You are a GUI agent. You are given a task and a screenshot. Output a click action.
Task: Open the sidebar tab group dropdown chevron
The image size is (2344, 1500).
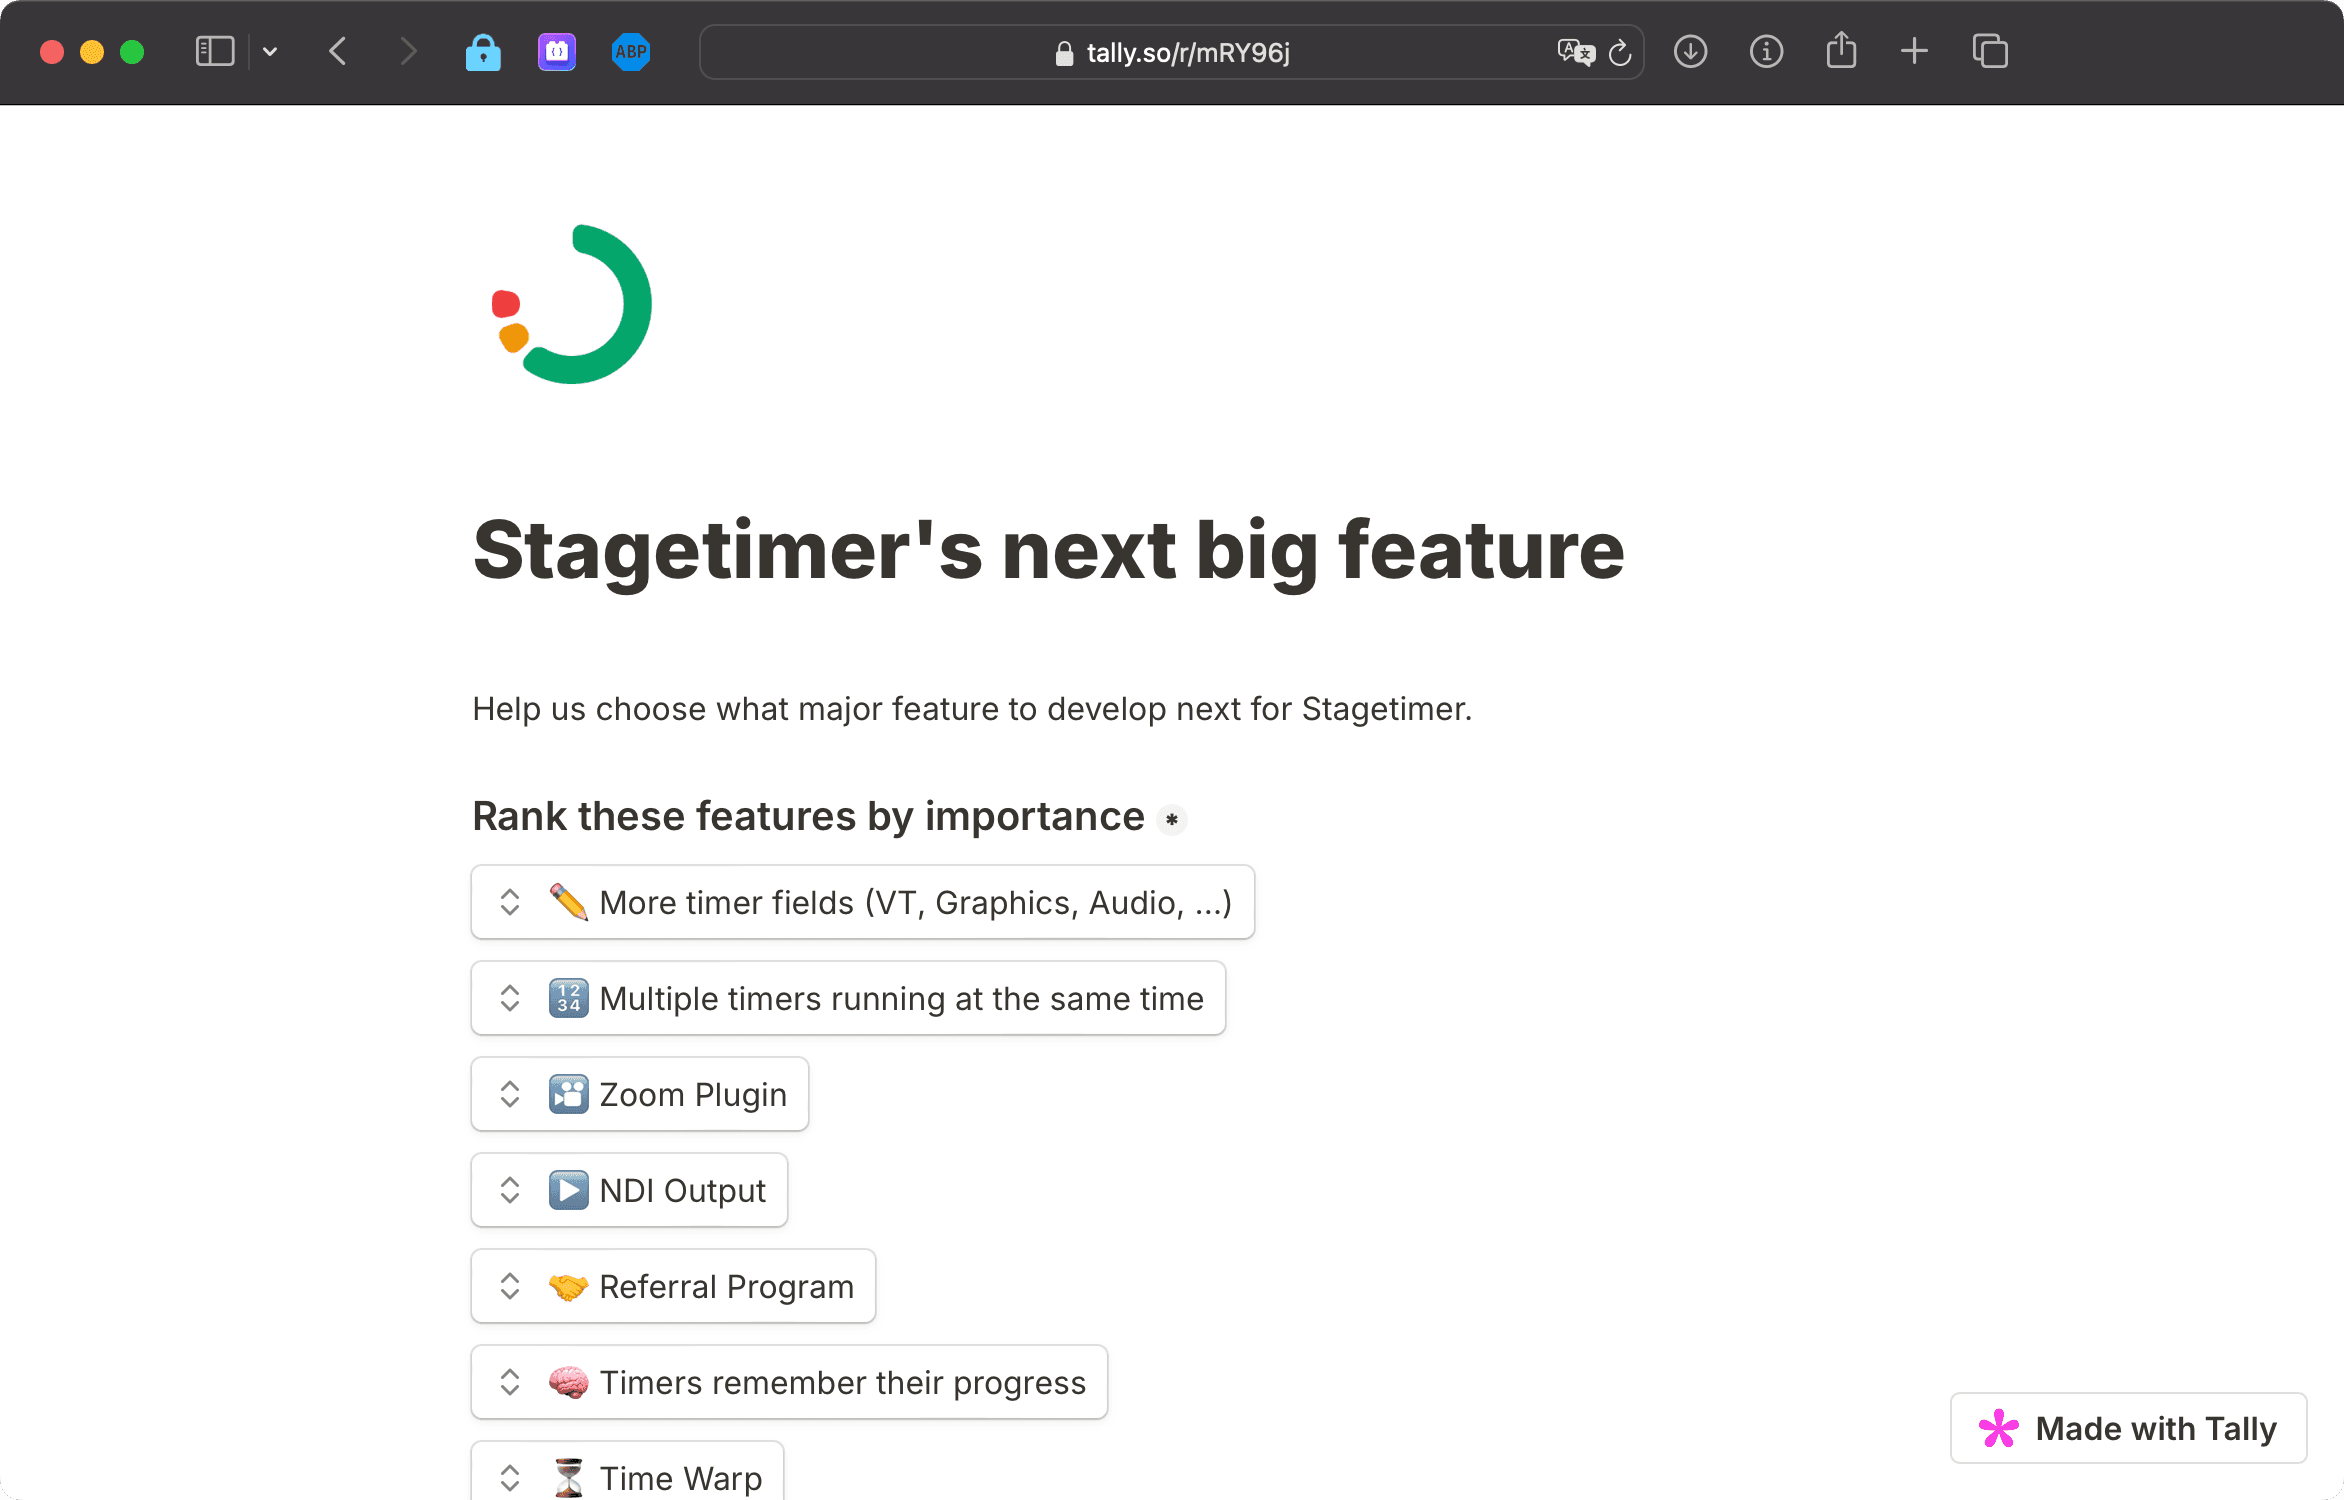(270, 51)
